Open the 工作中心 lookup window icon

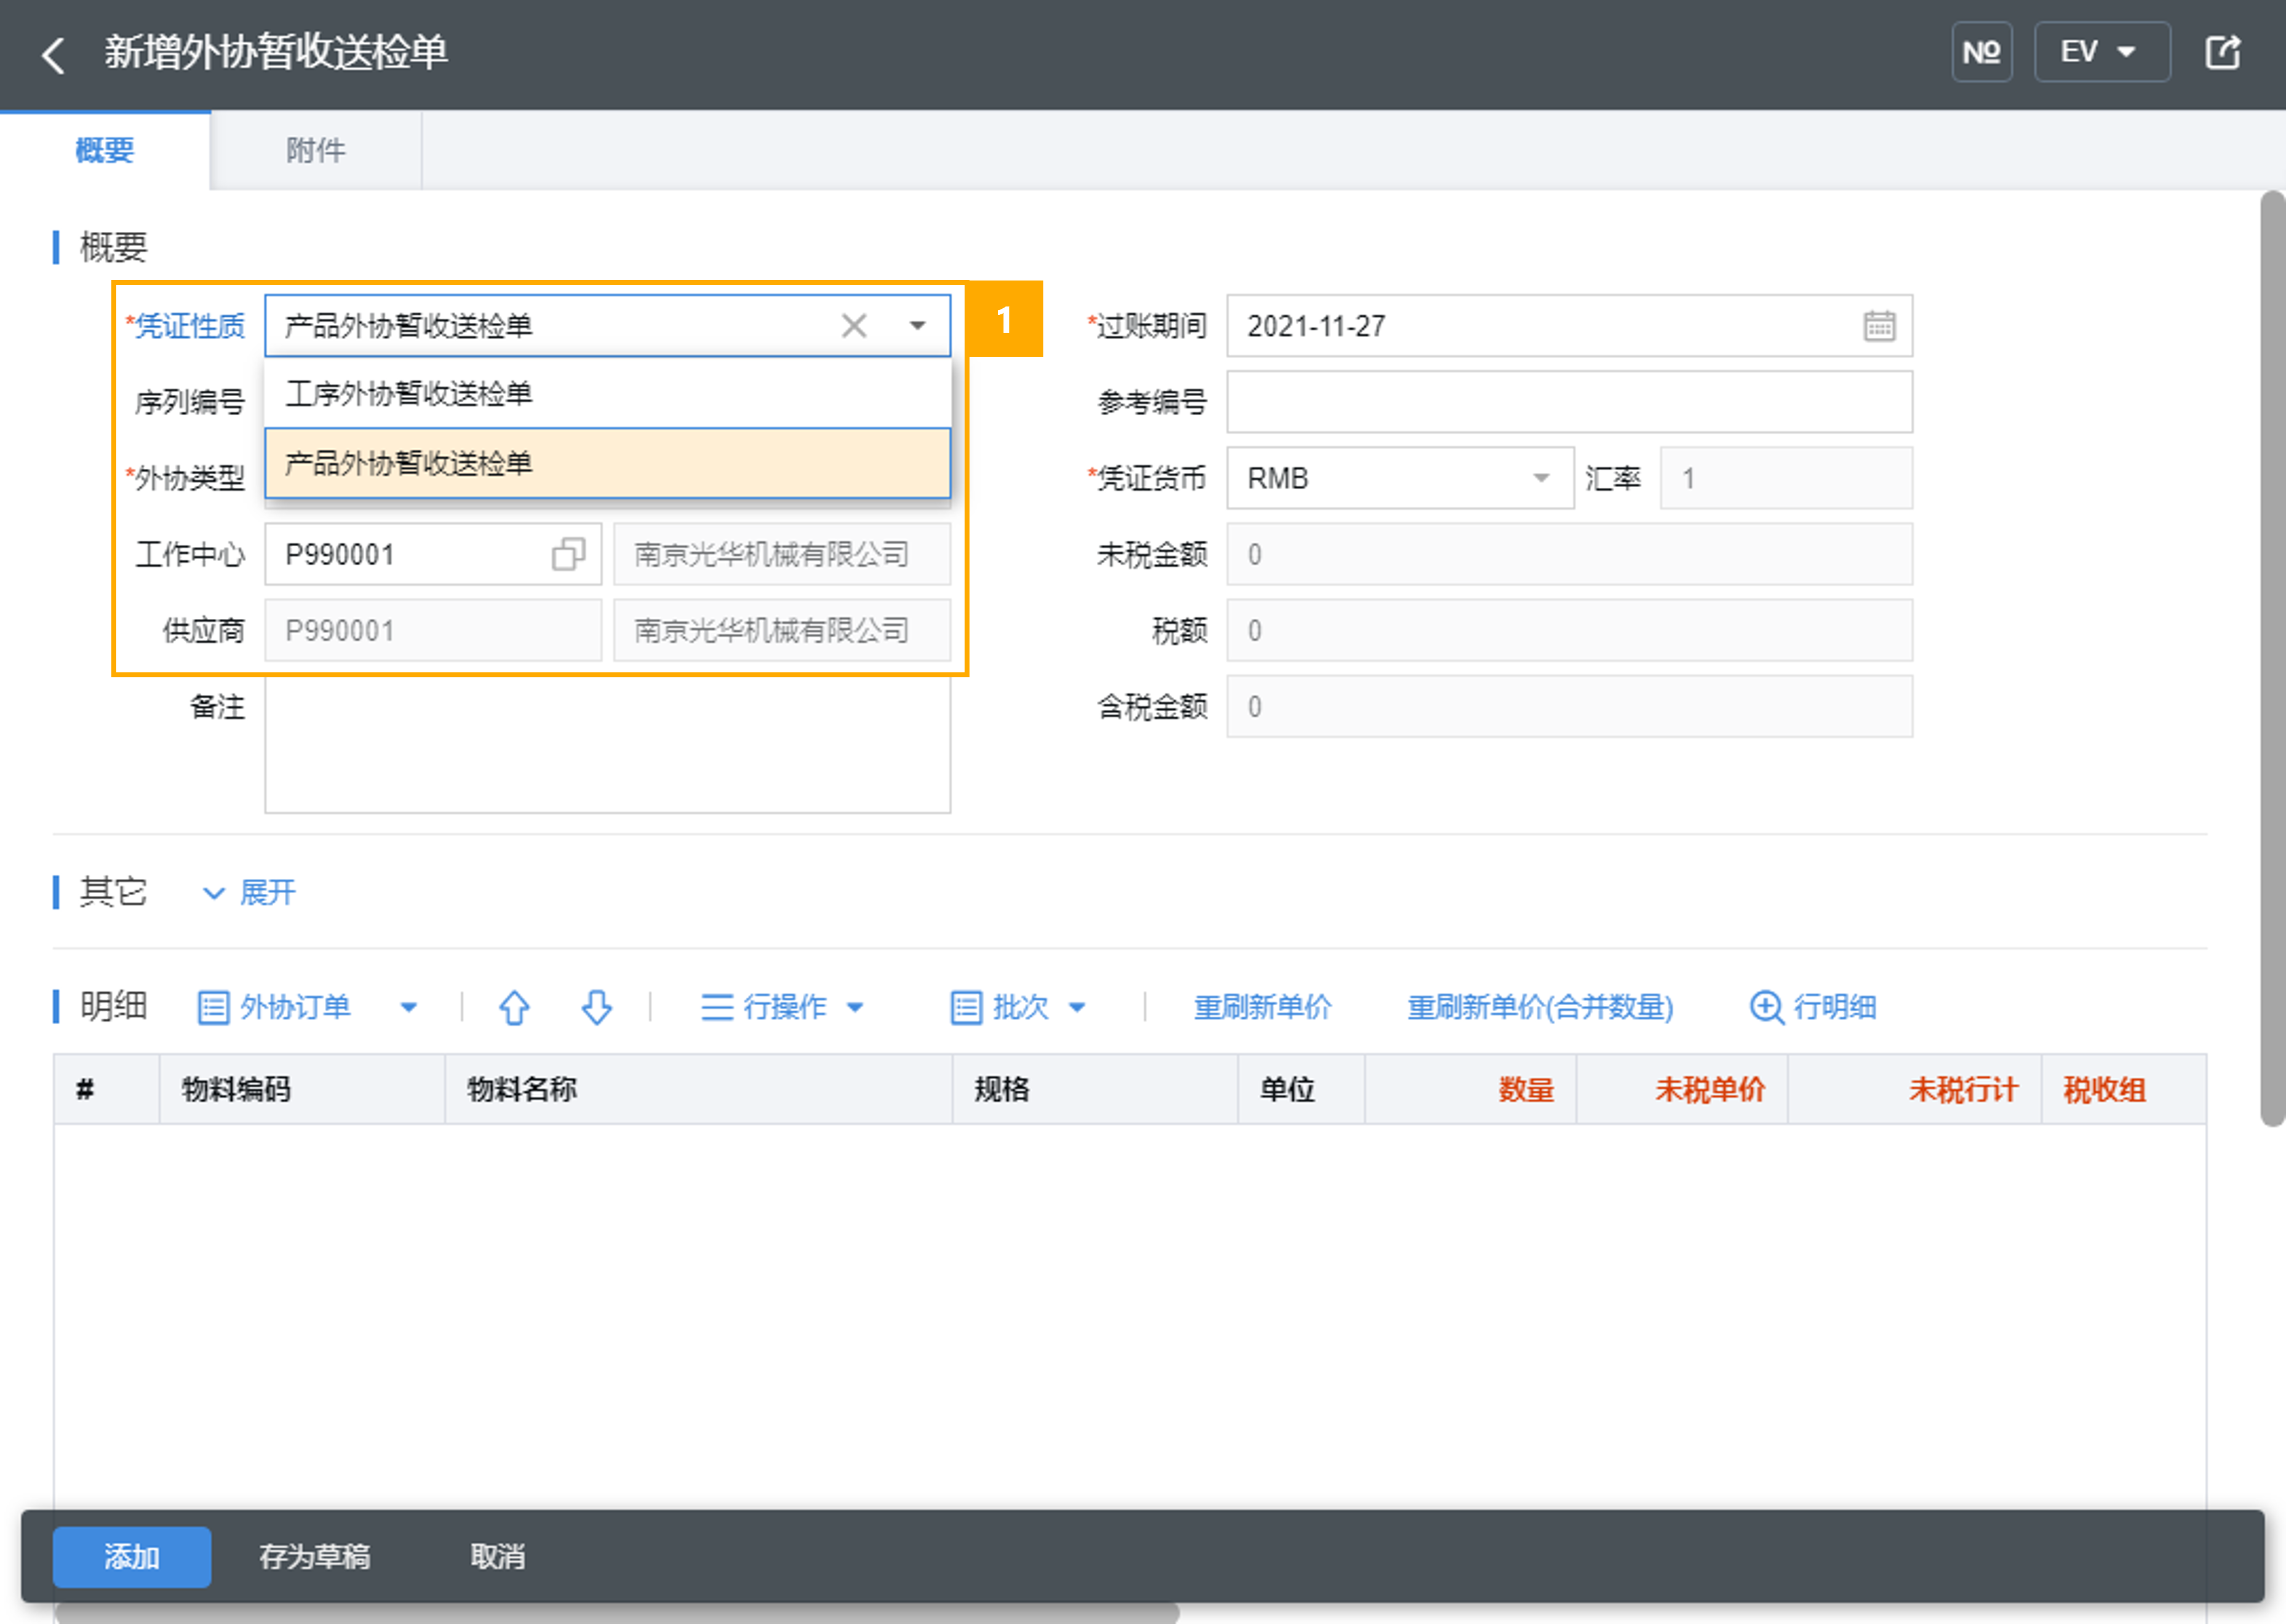click(568, 554)
